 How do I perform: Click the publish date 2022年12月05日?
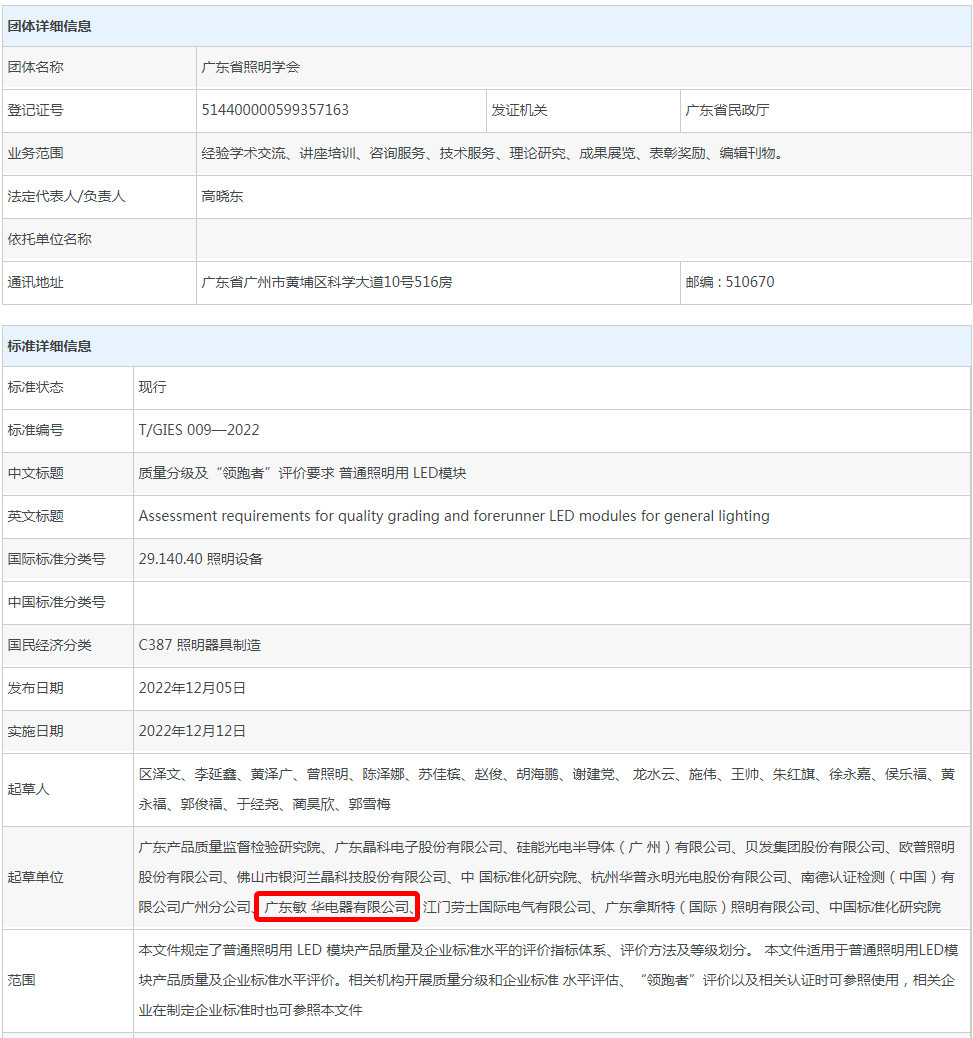(x=192, y=688)
